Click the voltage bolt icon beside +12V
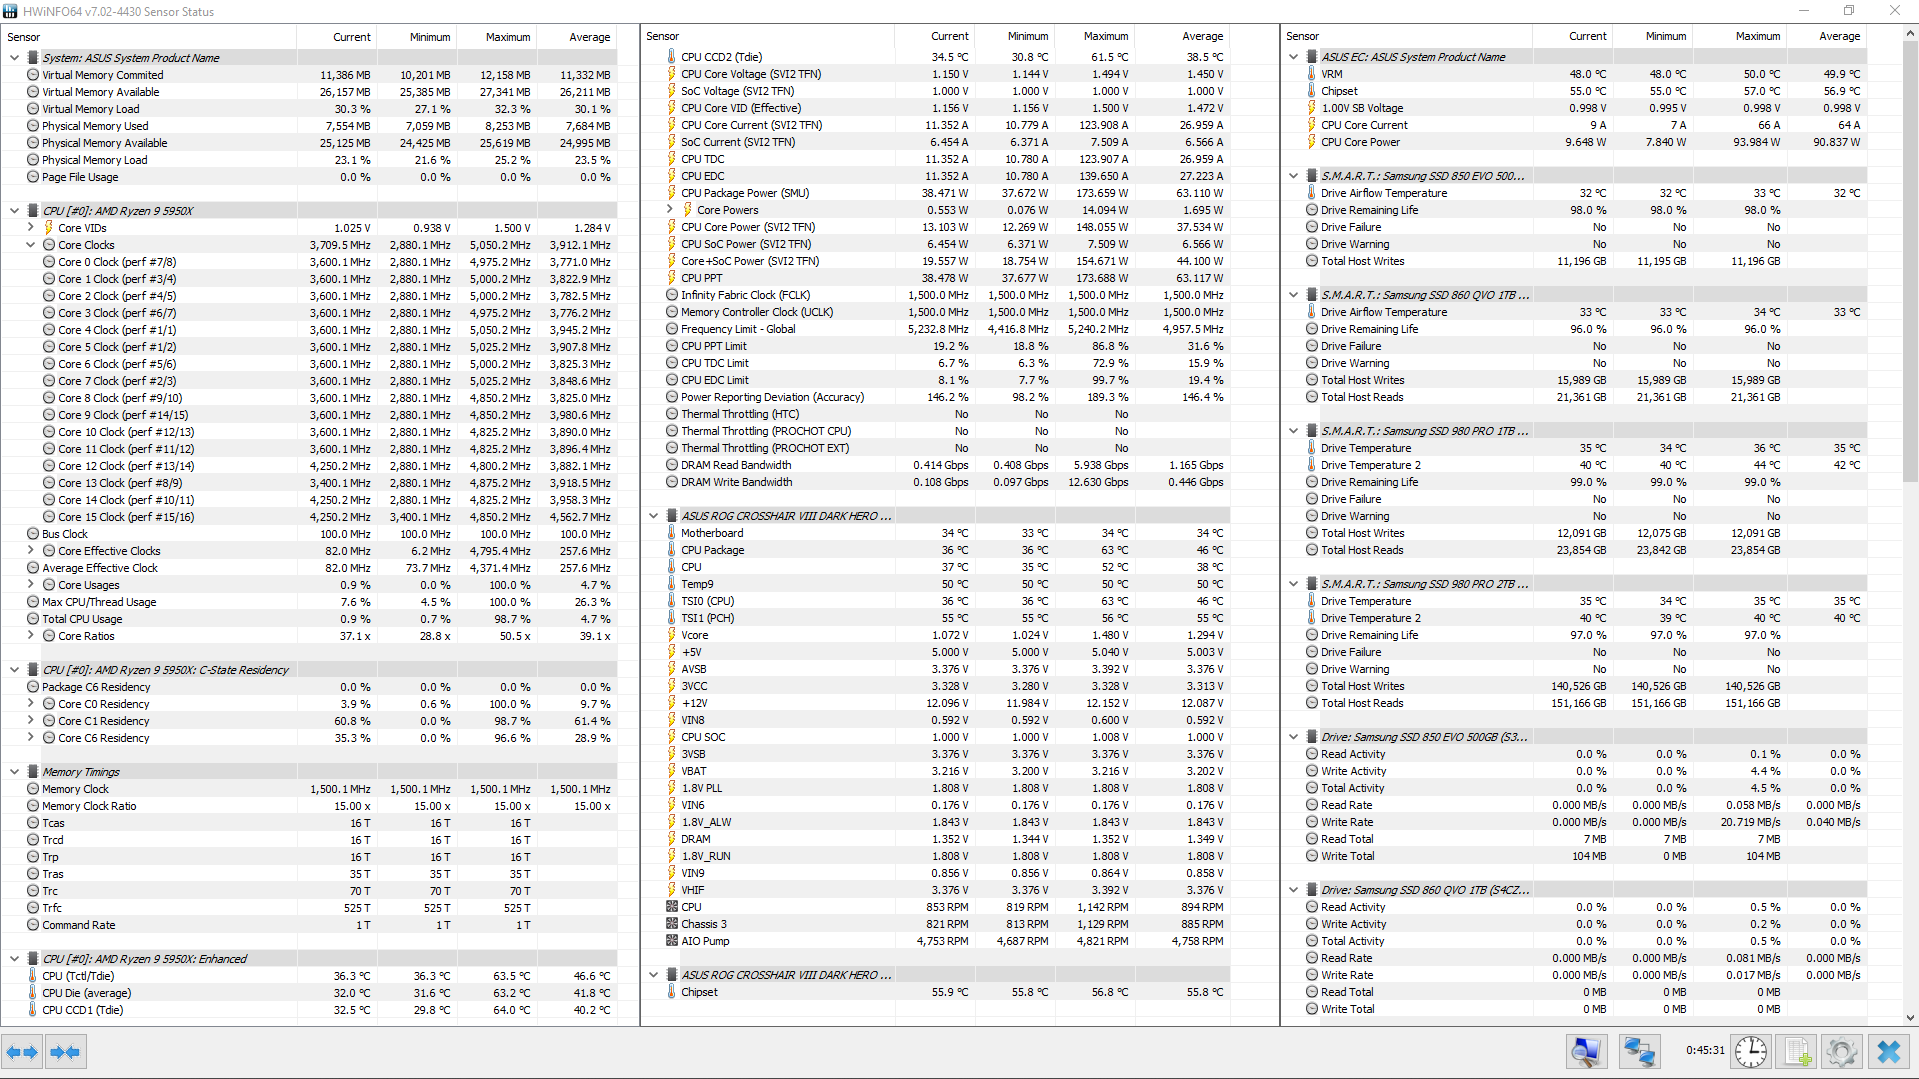The image size is (1919, 1079). pyautogui.click(x=672, y=703)
